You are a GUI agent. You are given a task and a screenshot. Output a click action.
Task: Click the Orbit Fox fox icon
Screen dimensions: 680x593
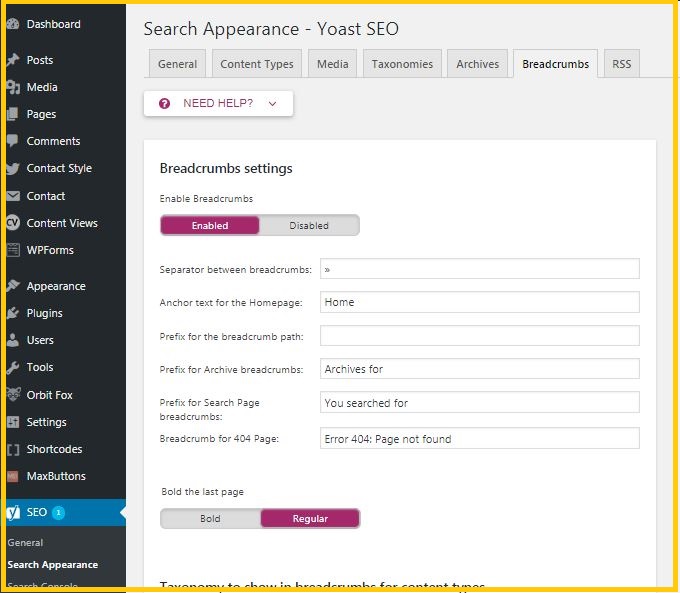click(13, 394)
